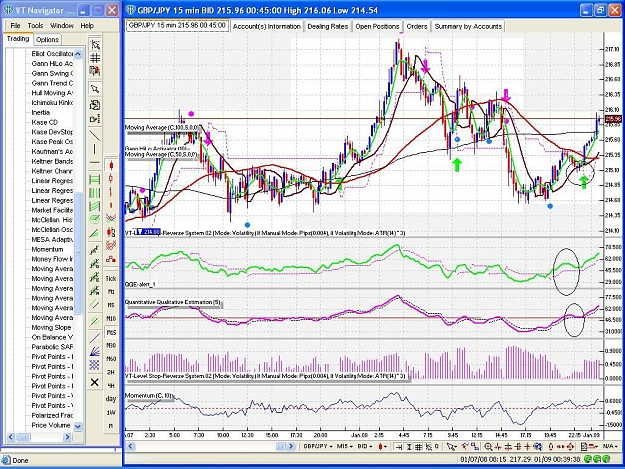Open the cursor tool dropdown in bottom toolbar
Viewport: 625px width, 469px height.
452,447
